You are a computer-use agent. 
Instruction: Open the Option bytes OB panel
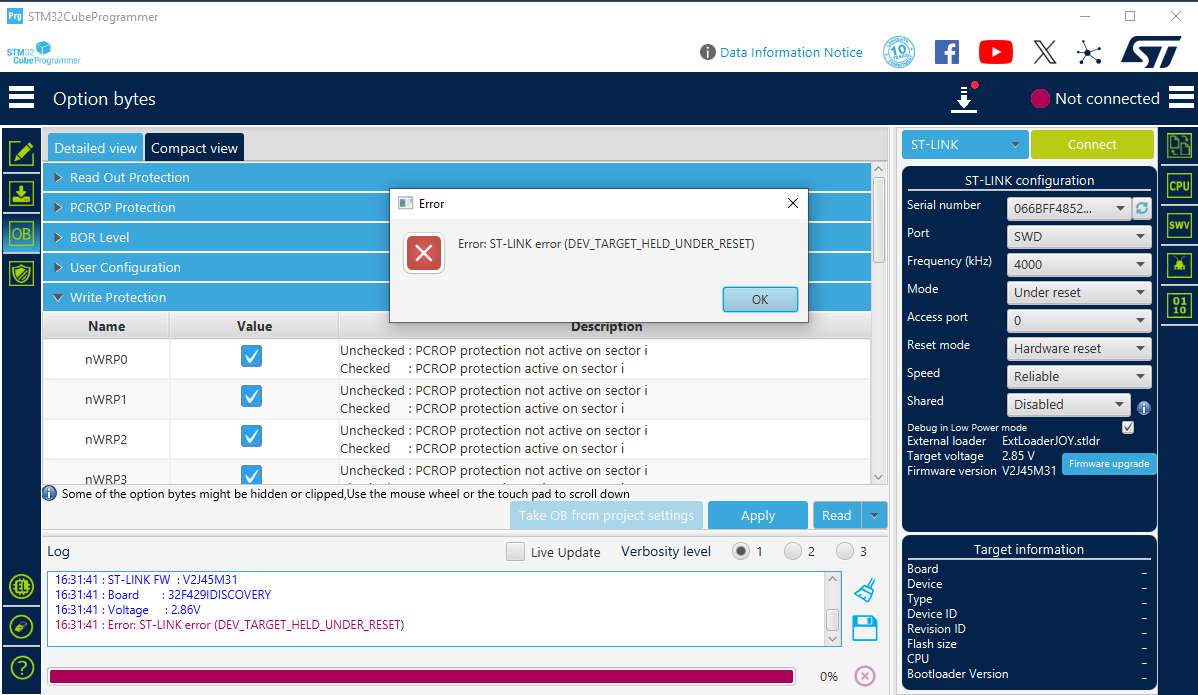21,233
